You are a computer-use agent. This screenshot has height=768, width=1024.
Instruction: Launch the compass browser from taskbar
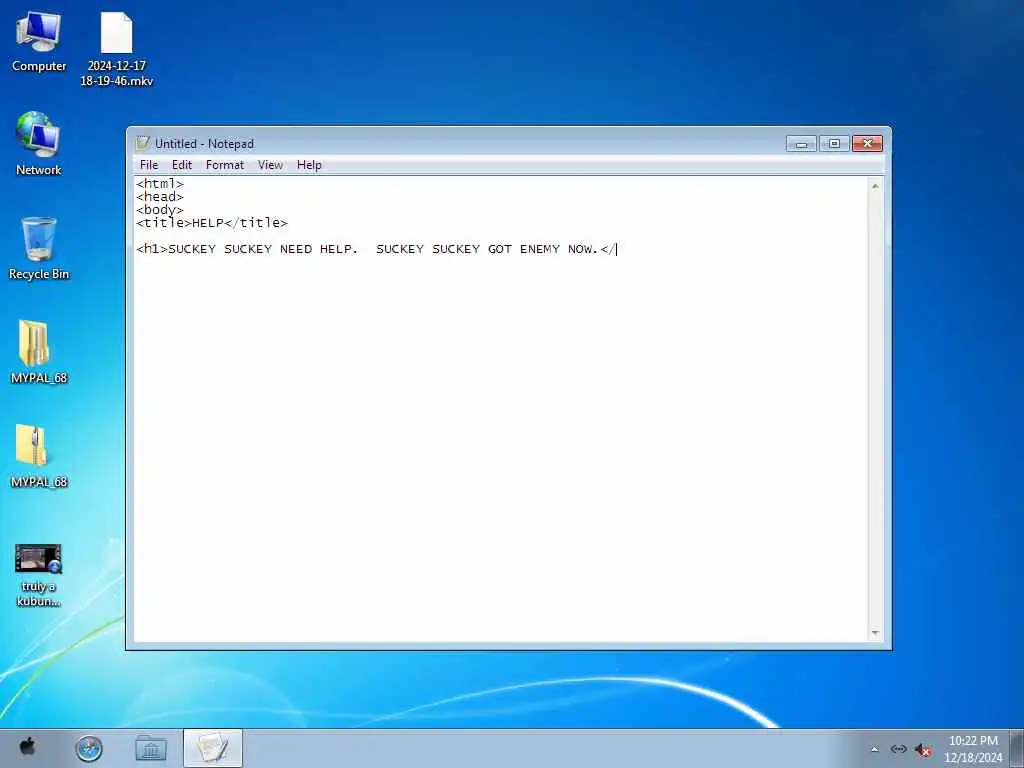89,748
